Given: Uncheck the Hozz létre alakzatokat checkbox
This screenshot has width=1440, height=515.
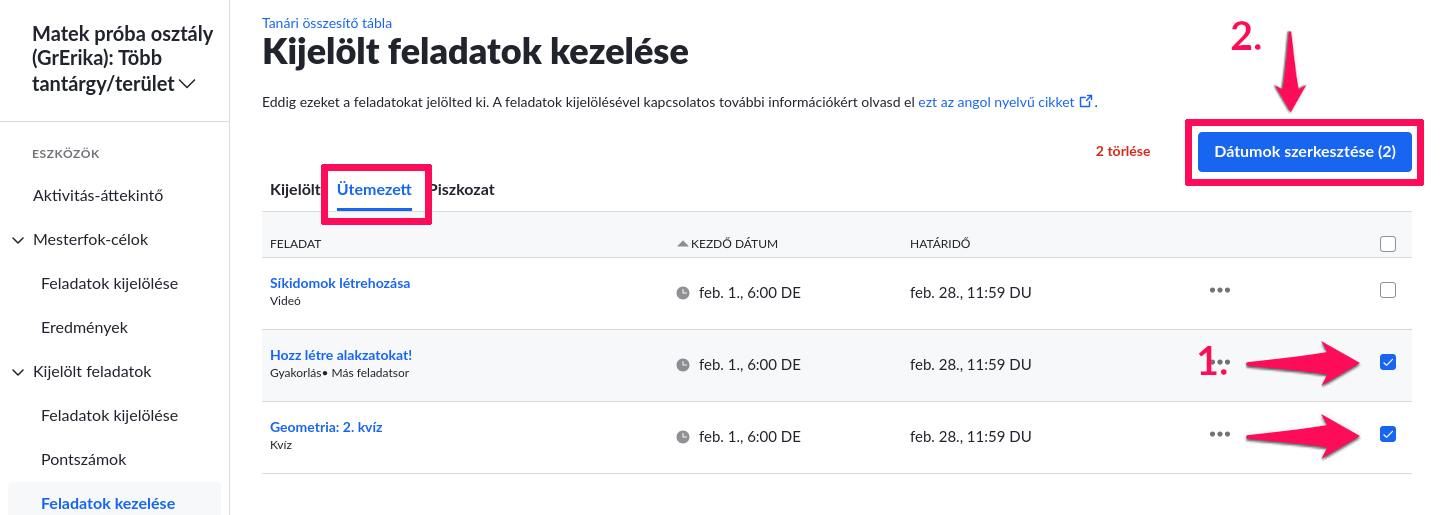Looking at the screenshot, I should pyautogui.click(x=1387, y=362).
